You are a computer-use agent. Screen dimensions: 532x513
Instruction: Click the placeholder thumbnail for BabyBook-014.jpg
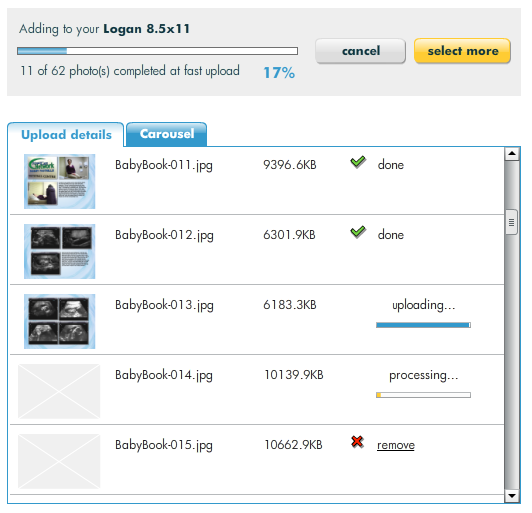point(59,391)
